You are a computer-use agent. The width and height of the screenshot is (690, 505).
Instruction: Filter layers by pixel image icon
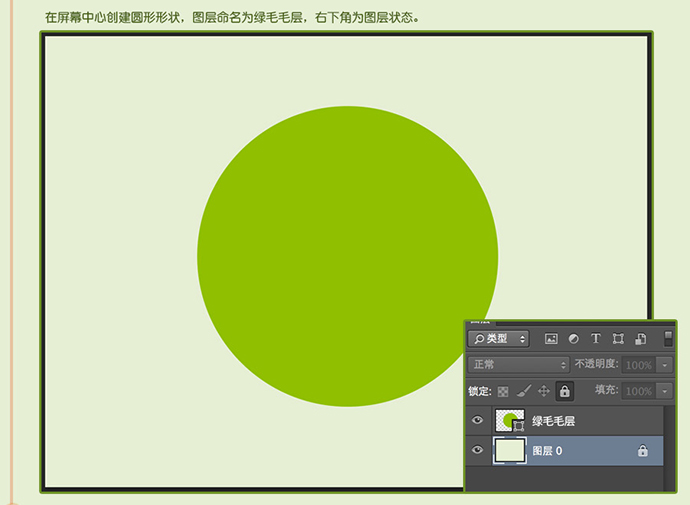(551, 339)
